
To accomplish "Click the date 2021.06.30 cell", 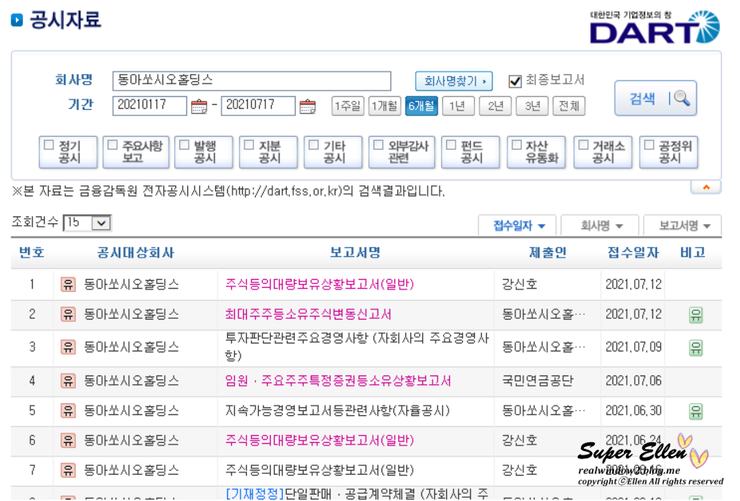I will click(633, 411).
